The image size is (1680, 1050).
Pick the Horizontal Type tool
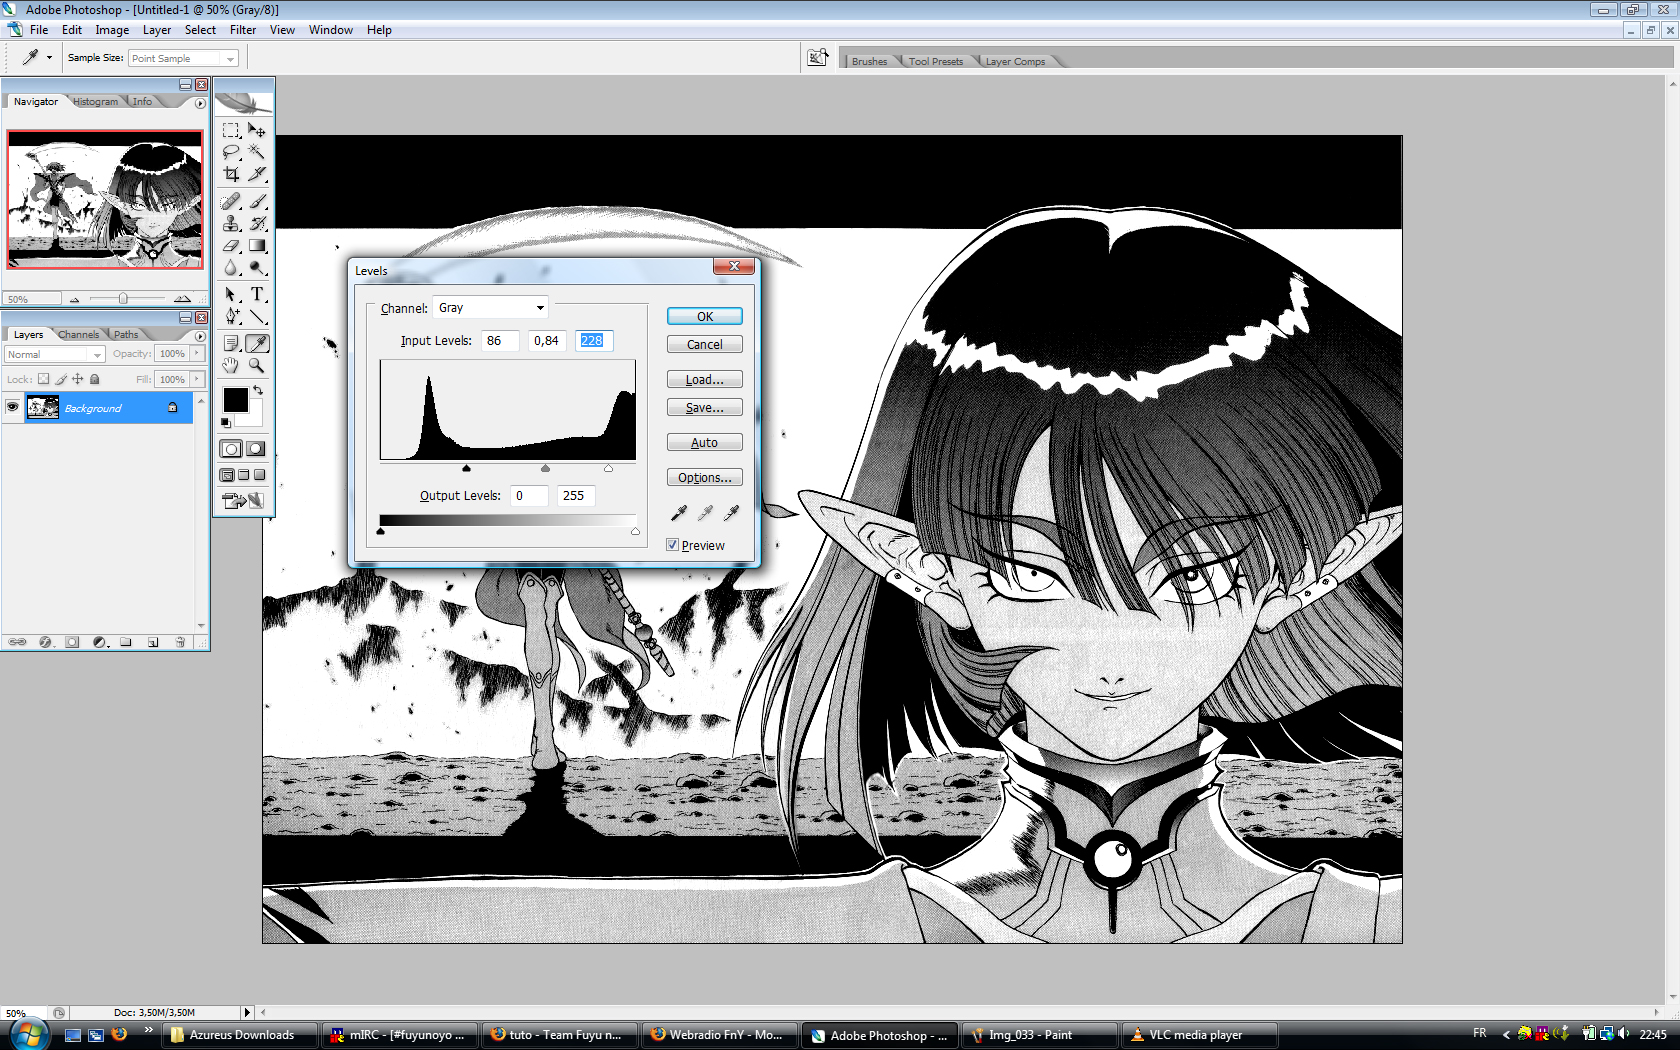tap(257, 294)
